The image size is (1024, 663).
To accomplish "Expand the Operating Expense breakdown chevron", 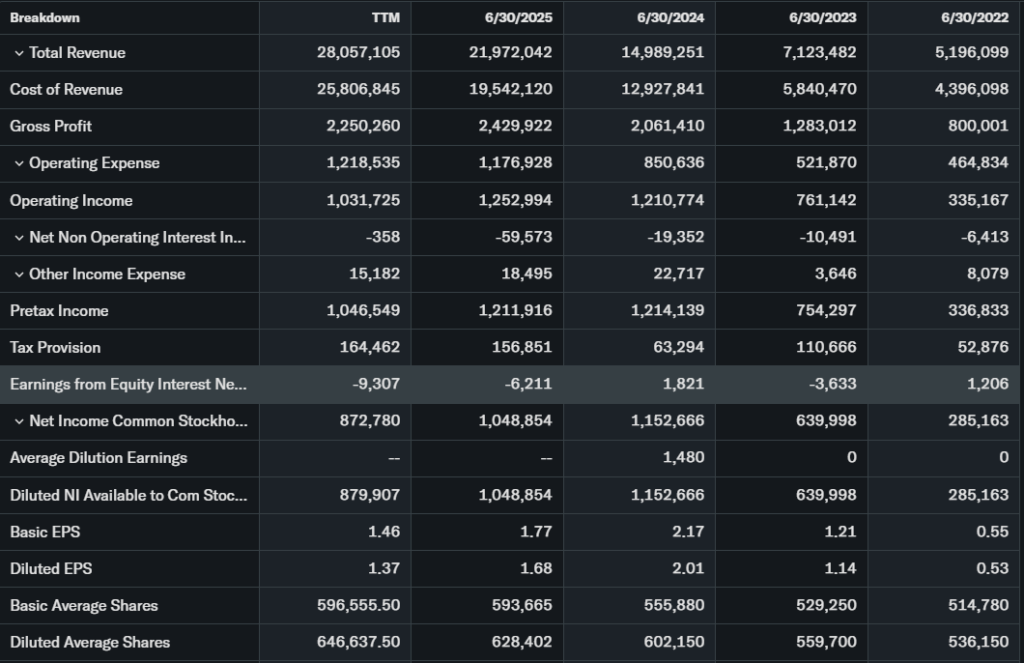I will [x=19, y=164].
